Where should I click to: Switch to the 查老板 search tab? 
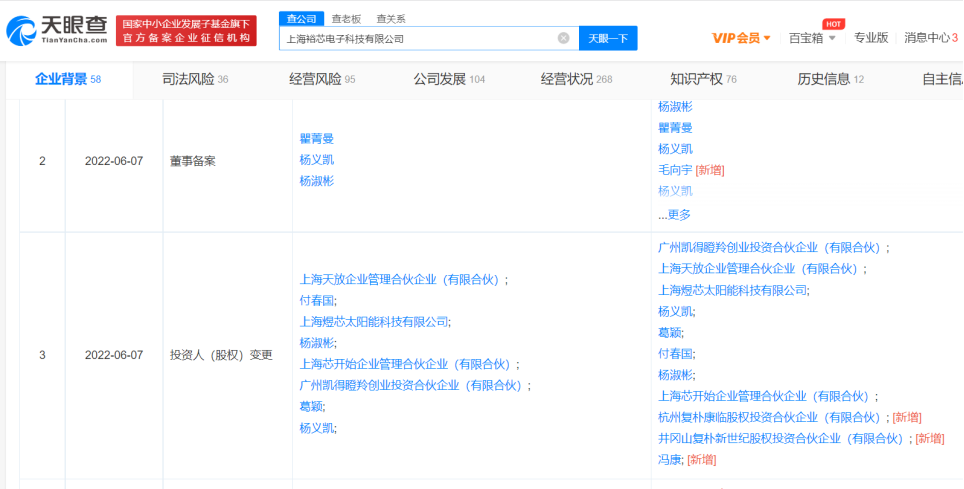pyautogui.click(x=346, y=19)
